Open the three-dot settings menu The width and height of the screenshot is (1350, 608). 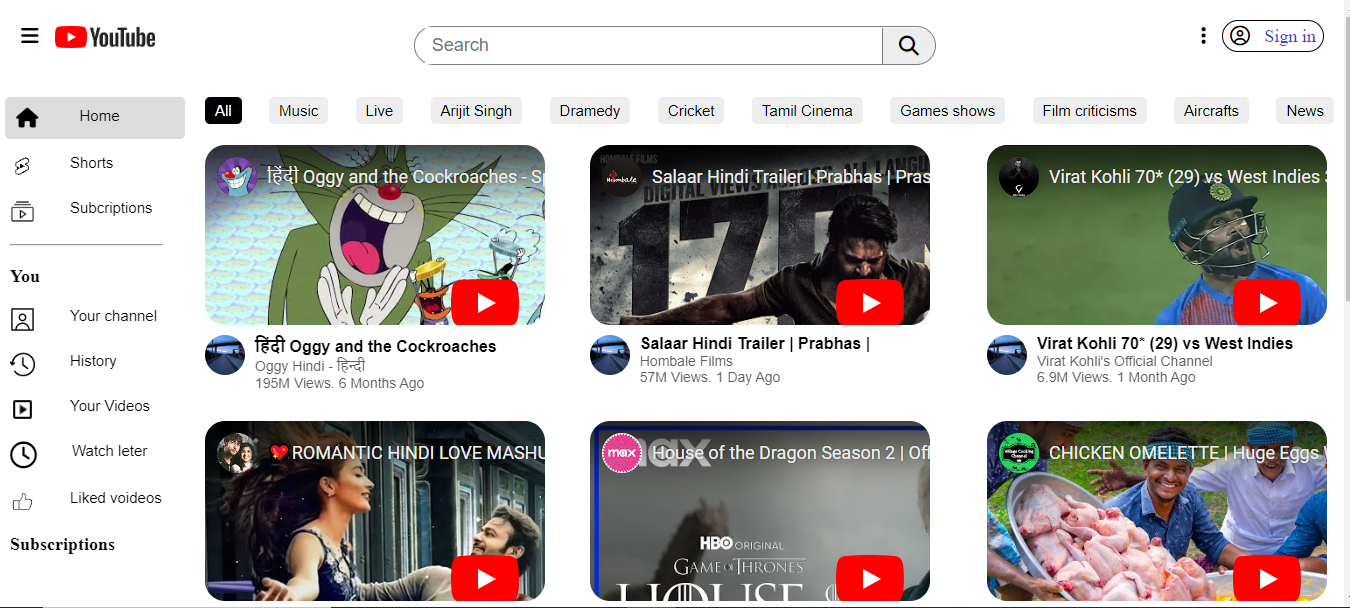point(1203,36)
